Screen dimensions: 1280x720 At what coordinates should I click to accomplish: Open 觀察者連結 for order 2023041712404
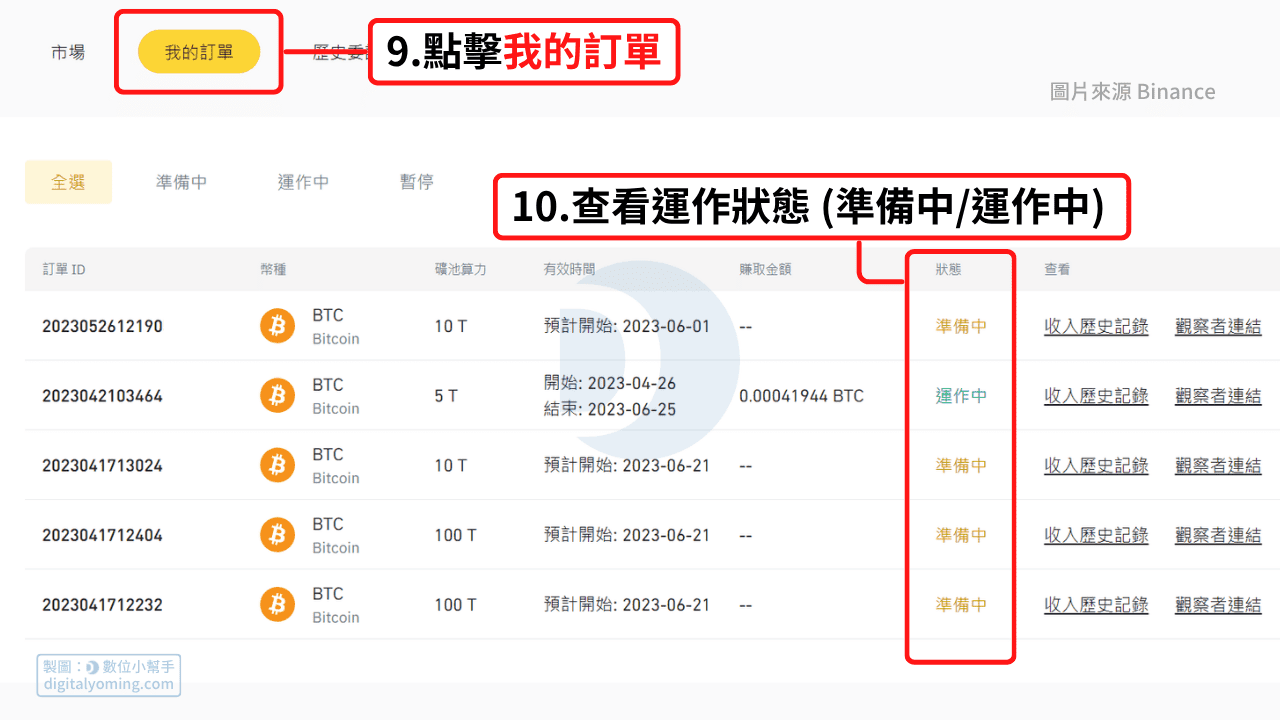click(x=1218, y=535)
